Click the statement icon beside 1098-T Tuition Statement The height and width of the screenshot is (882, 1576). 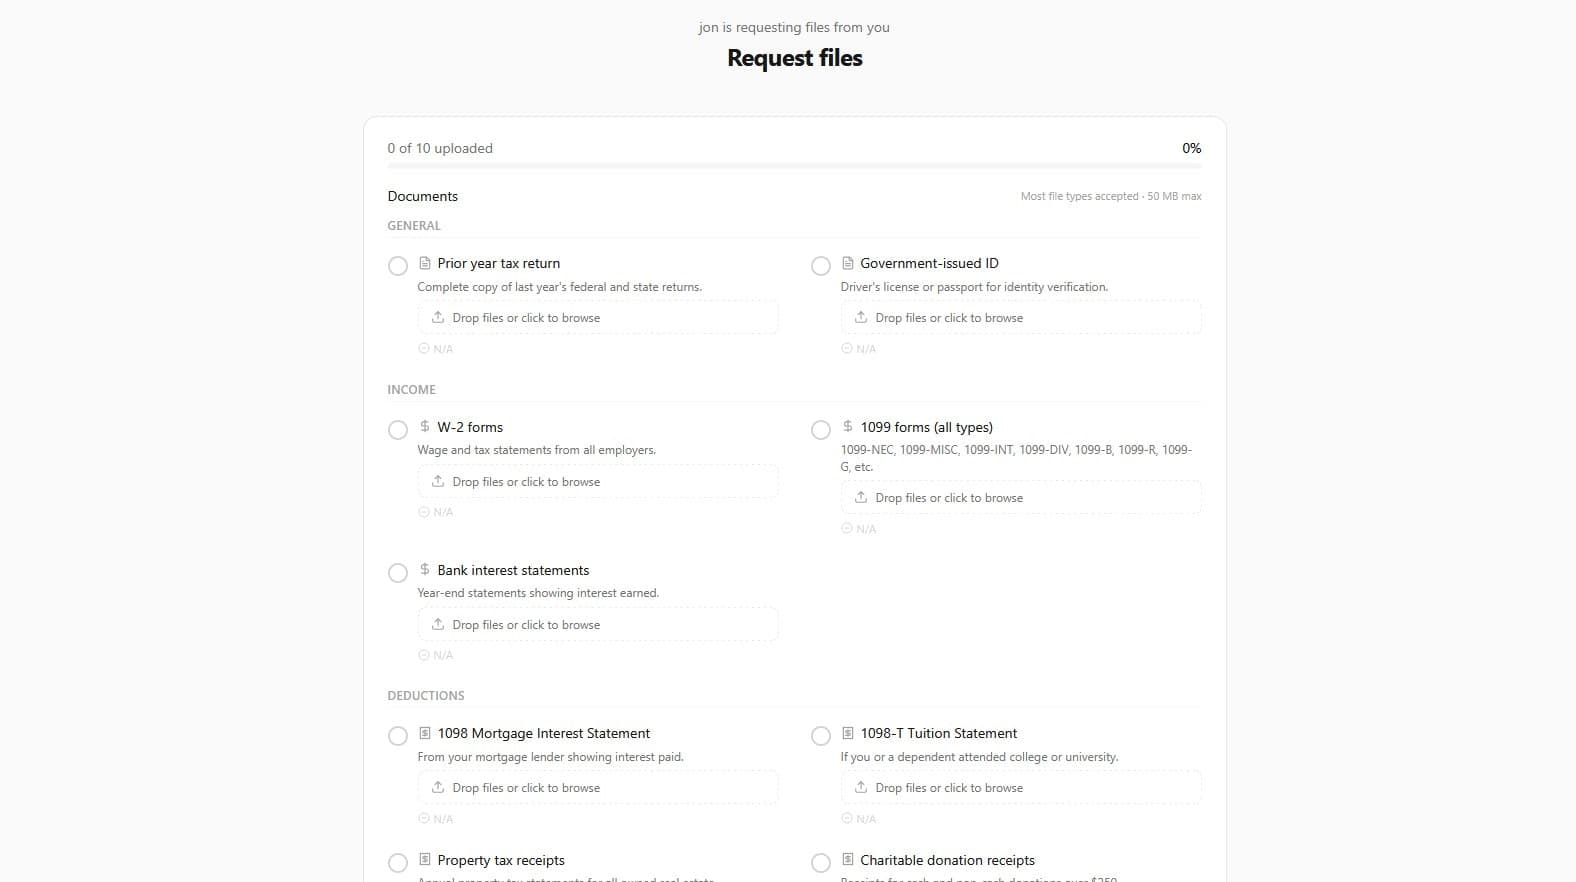click(847, 733)
